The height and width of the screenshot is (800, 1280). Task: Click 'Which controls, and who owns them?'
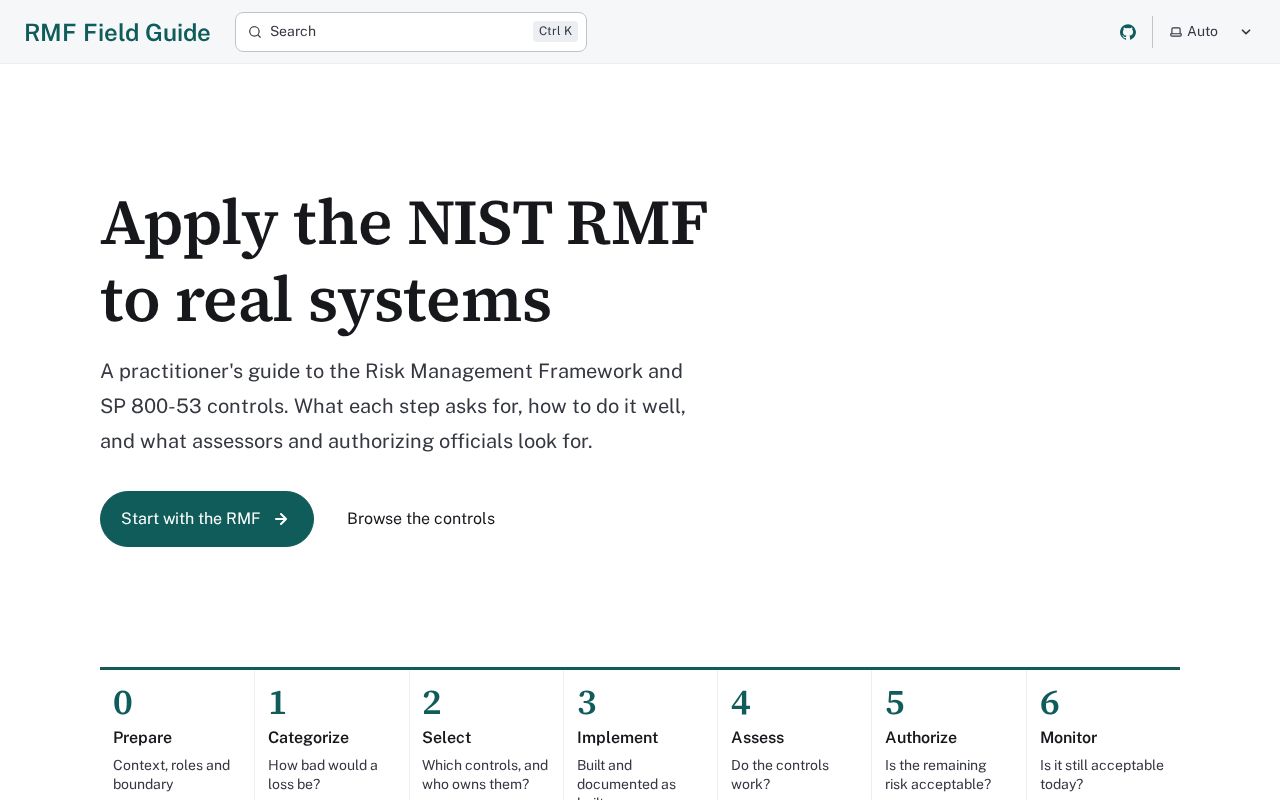(x=485, y=775)
